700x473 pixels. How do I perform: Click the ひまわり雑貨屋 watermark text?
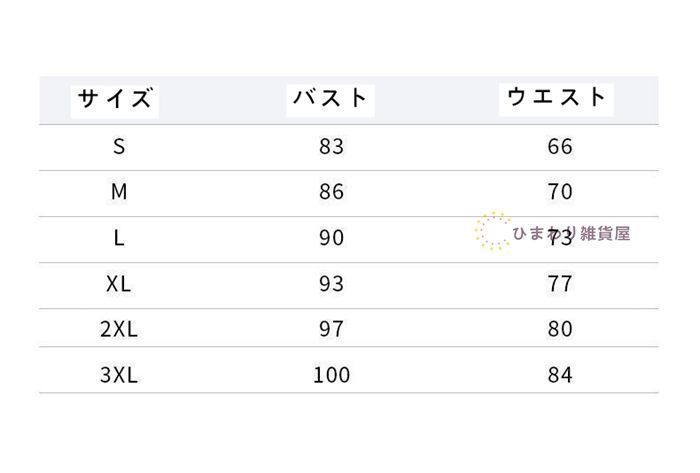(572, 234)
